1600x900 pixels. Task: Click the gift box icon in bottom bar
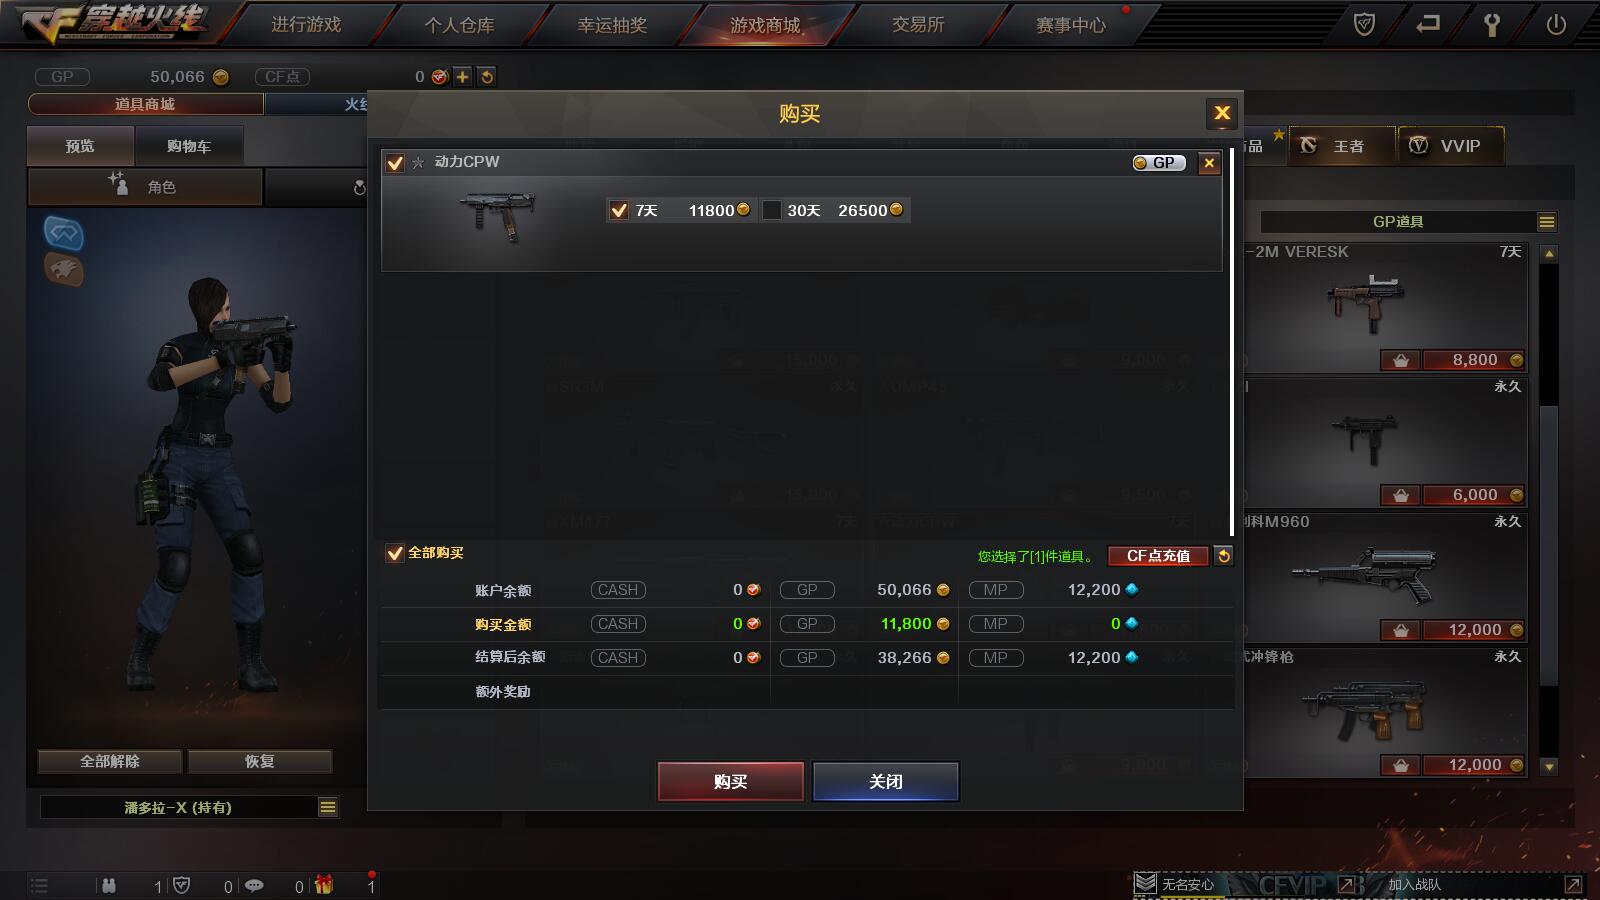(x=324, y=885)
